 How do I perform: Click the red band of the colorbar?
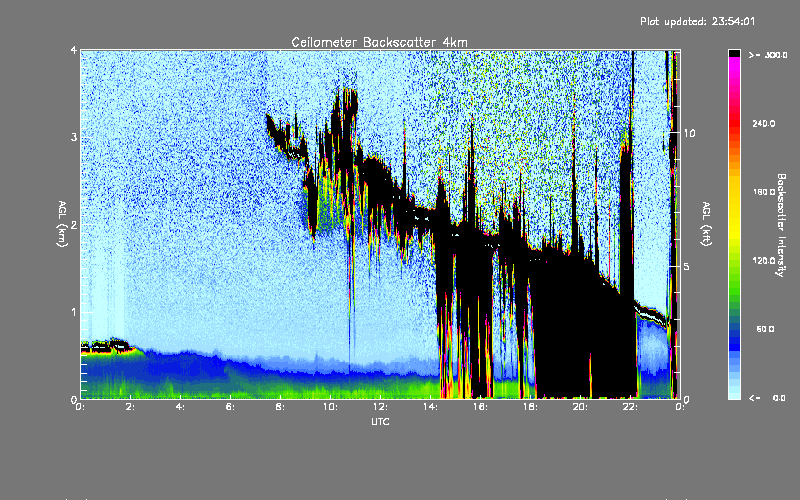tap(734, 122)
